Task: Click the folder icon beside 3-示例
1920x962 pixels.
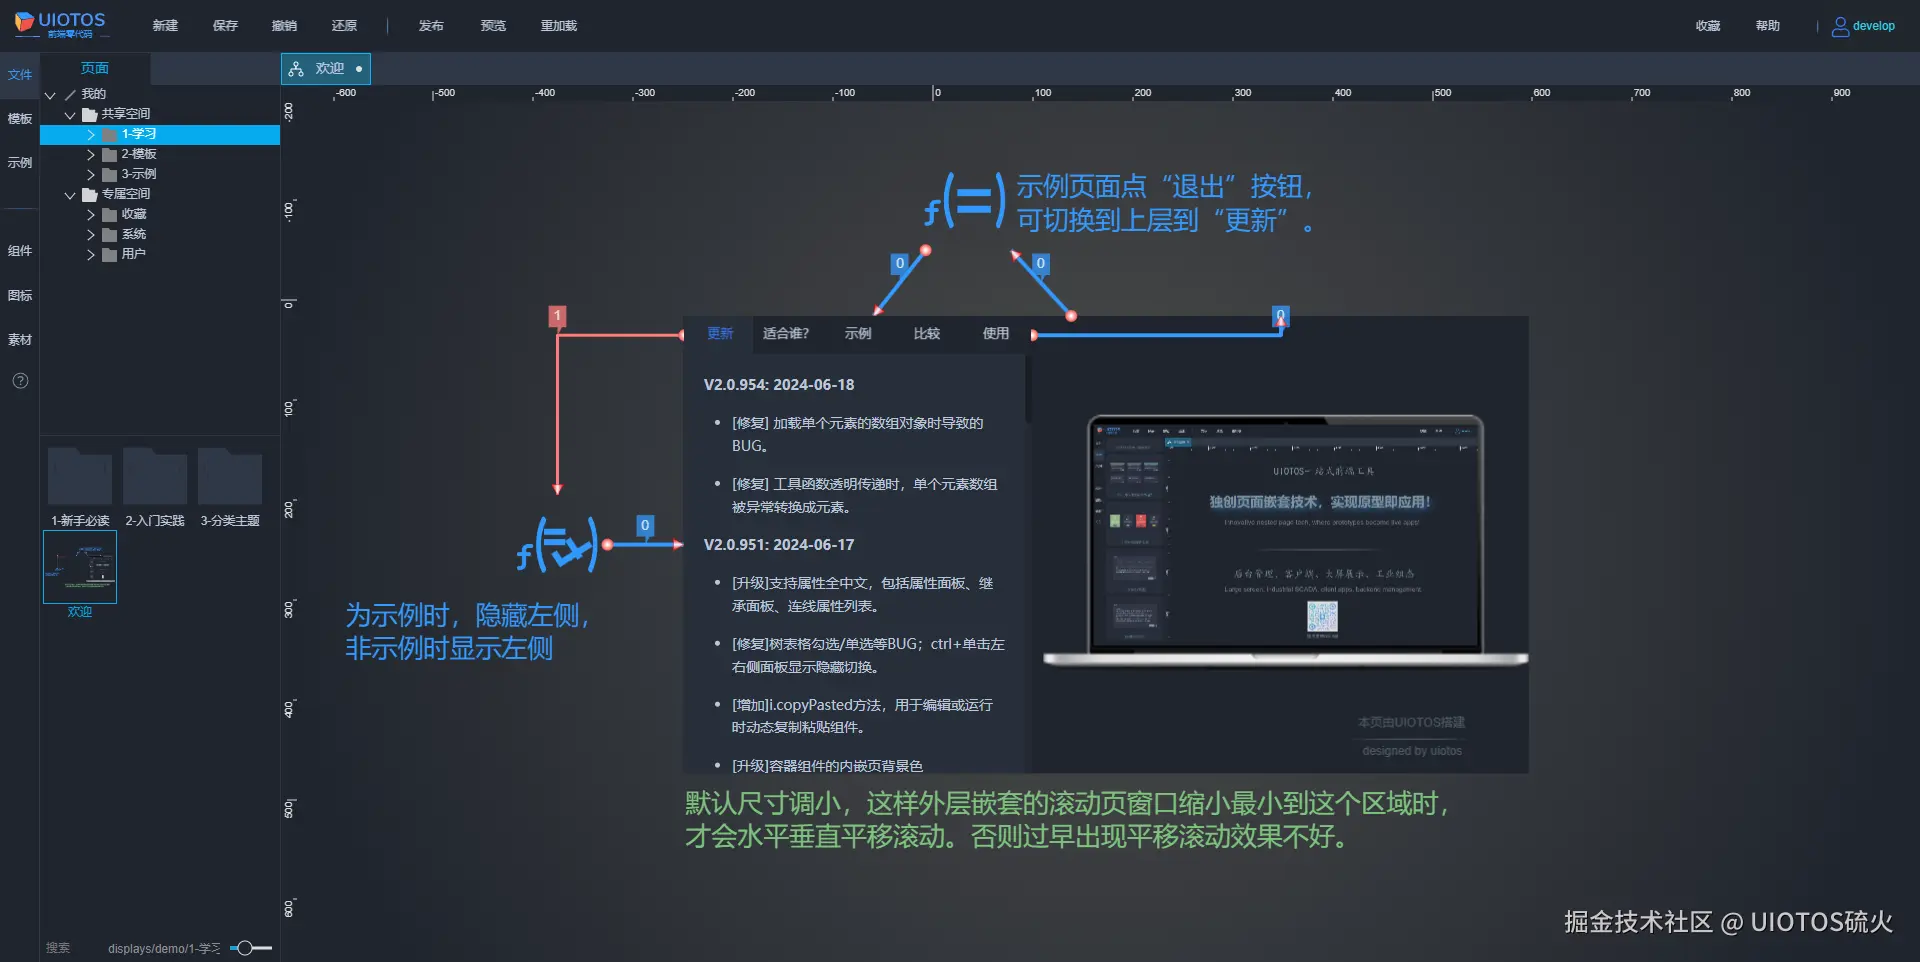Action: (110, 174)
